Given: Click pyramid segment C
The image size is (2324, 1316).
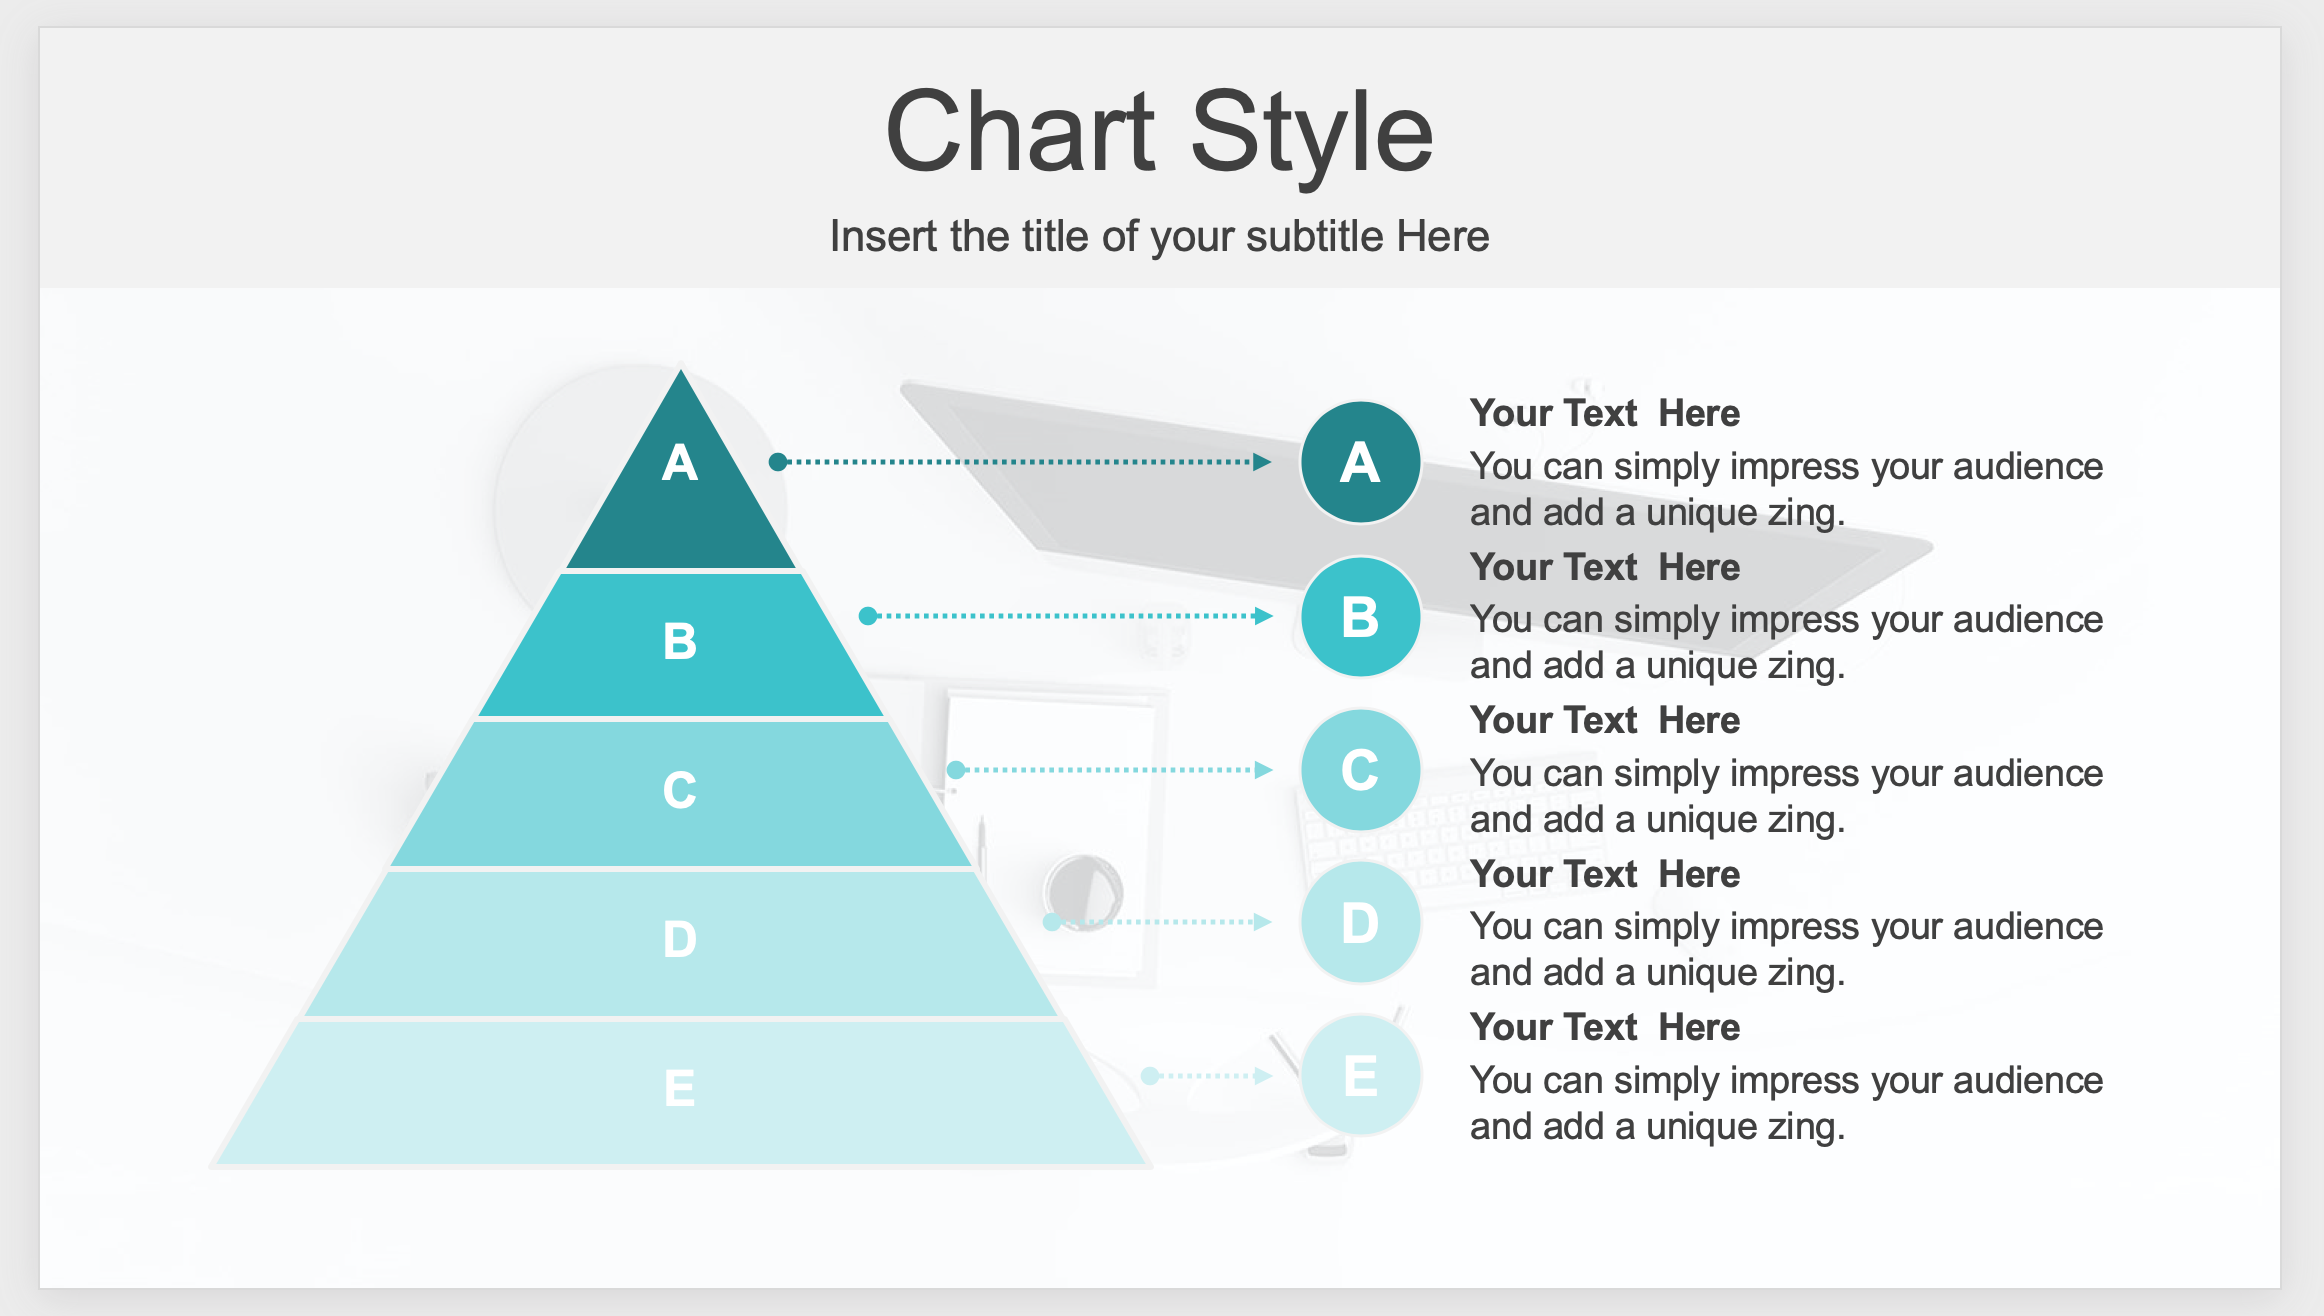Looking at the screenshot, I should [x=681, y=794].
